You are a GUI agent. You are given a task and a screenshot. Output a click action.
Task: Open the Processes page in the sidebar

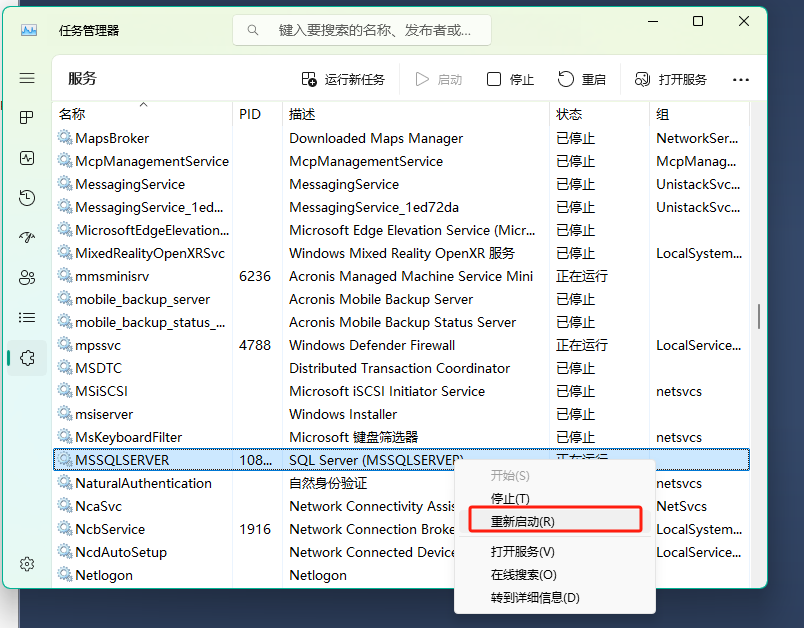[x=26, y=117]
